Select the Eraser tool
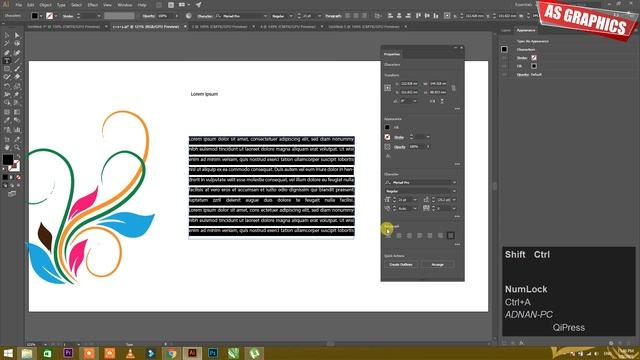This screenshot has height=360, width=640. click(x=17, y=77)
